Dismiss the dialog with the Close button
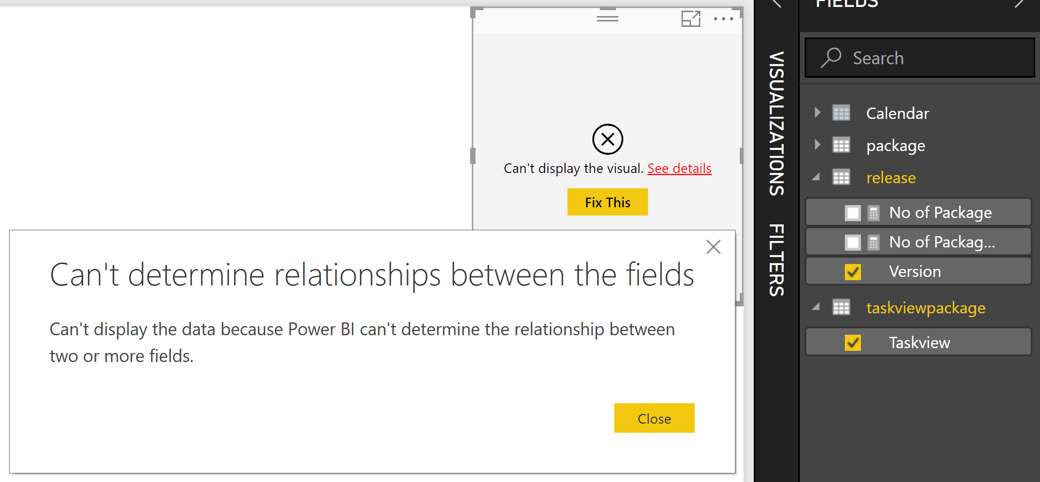The width and height of the screenshot is (1040, 482). coord(654,418)
